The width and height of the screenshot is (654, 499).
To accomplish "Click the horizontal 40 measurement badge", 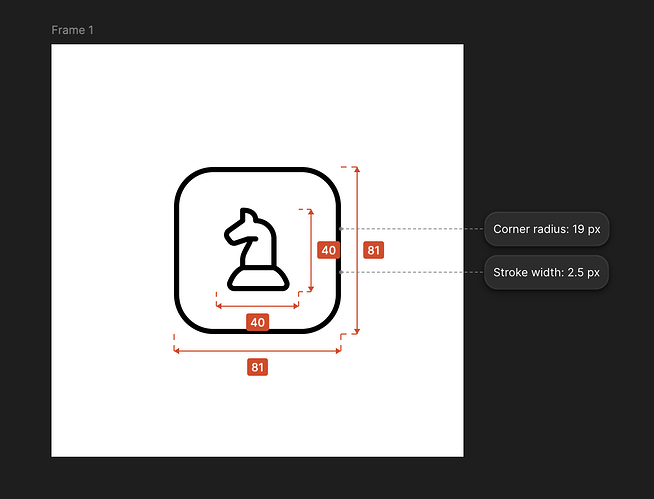I will [x=257, y=322].
